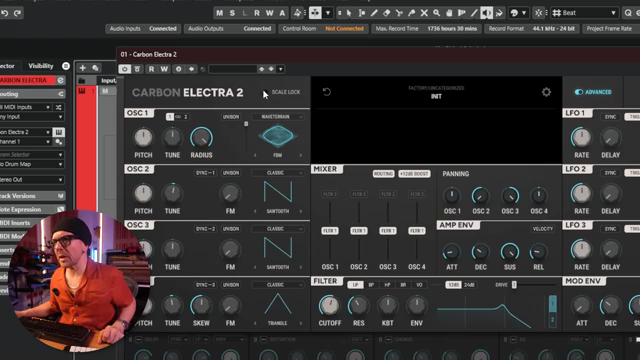The image size is (640, 360).
Task: Toggle LFO 1 Sync
Action: tap(610, 117)
